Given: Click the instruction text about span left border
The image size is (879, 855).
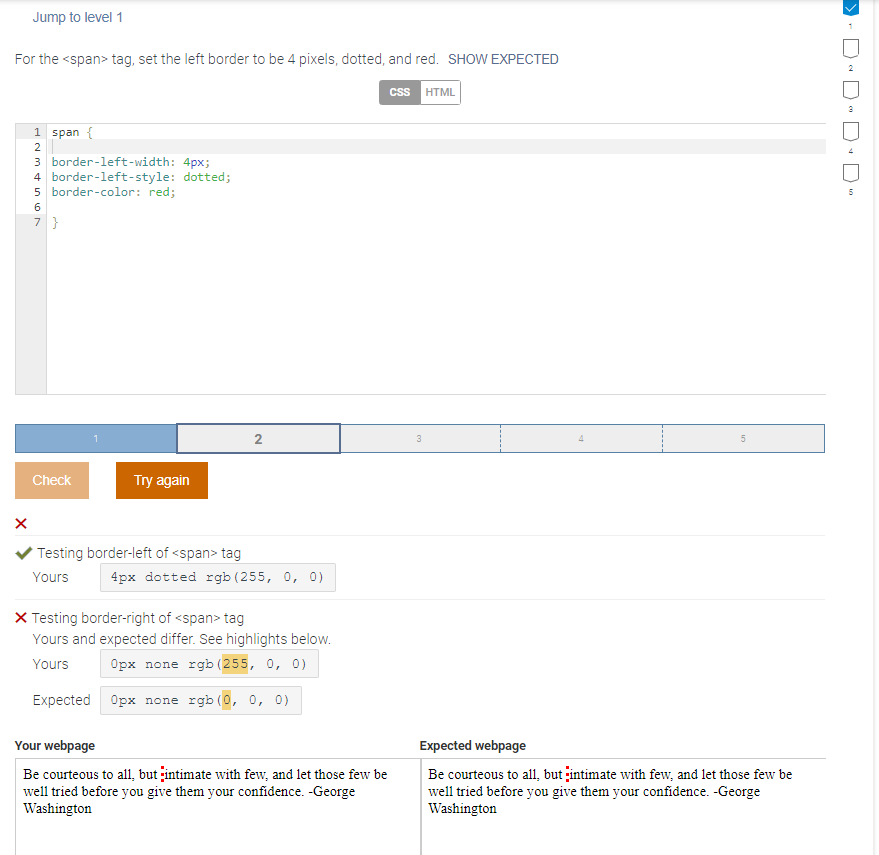Looking at the screenshot, I should coord(226,59).
